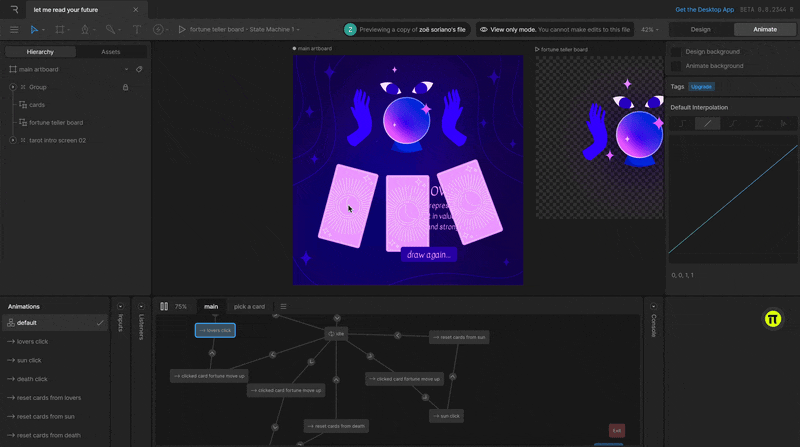The height and width of the screenshot is (447, 800).
Task: Choose the Artboard tool
Action: [x=60, y=30]
